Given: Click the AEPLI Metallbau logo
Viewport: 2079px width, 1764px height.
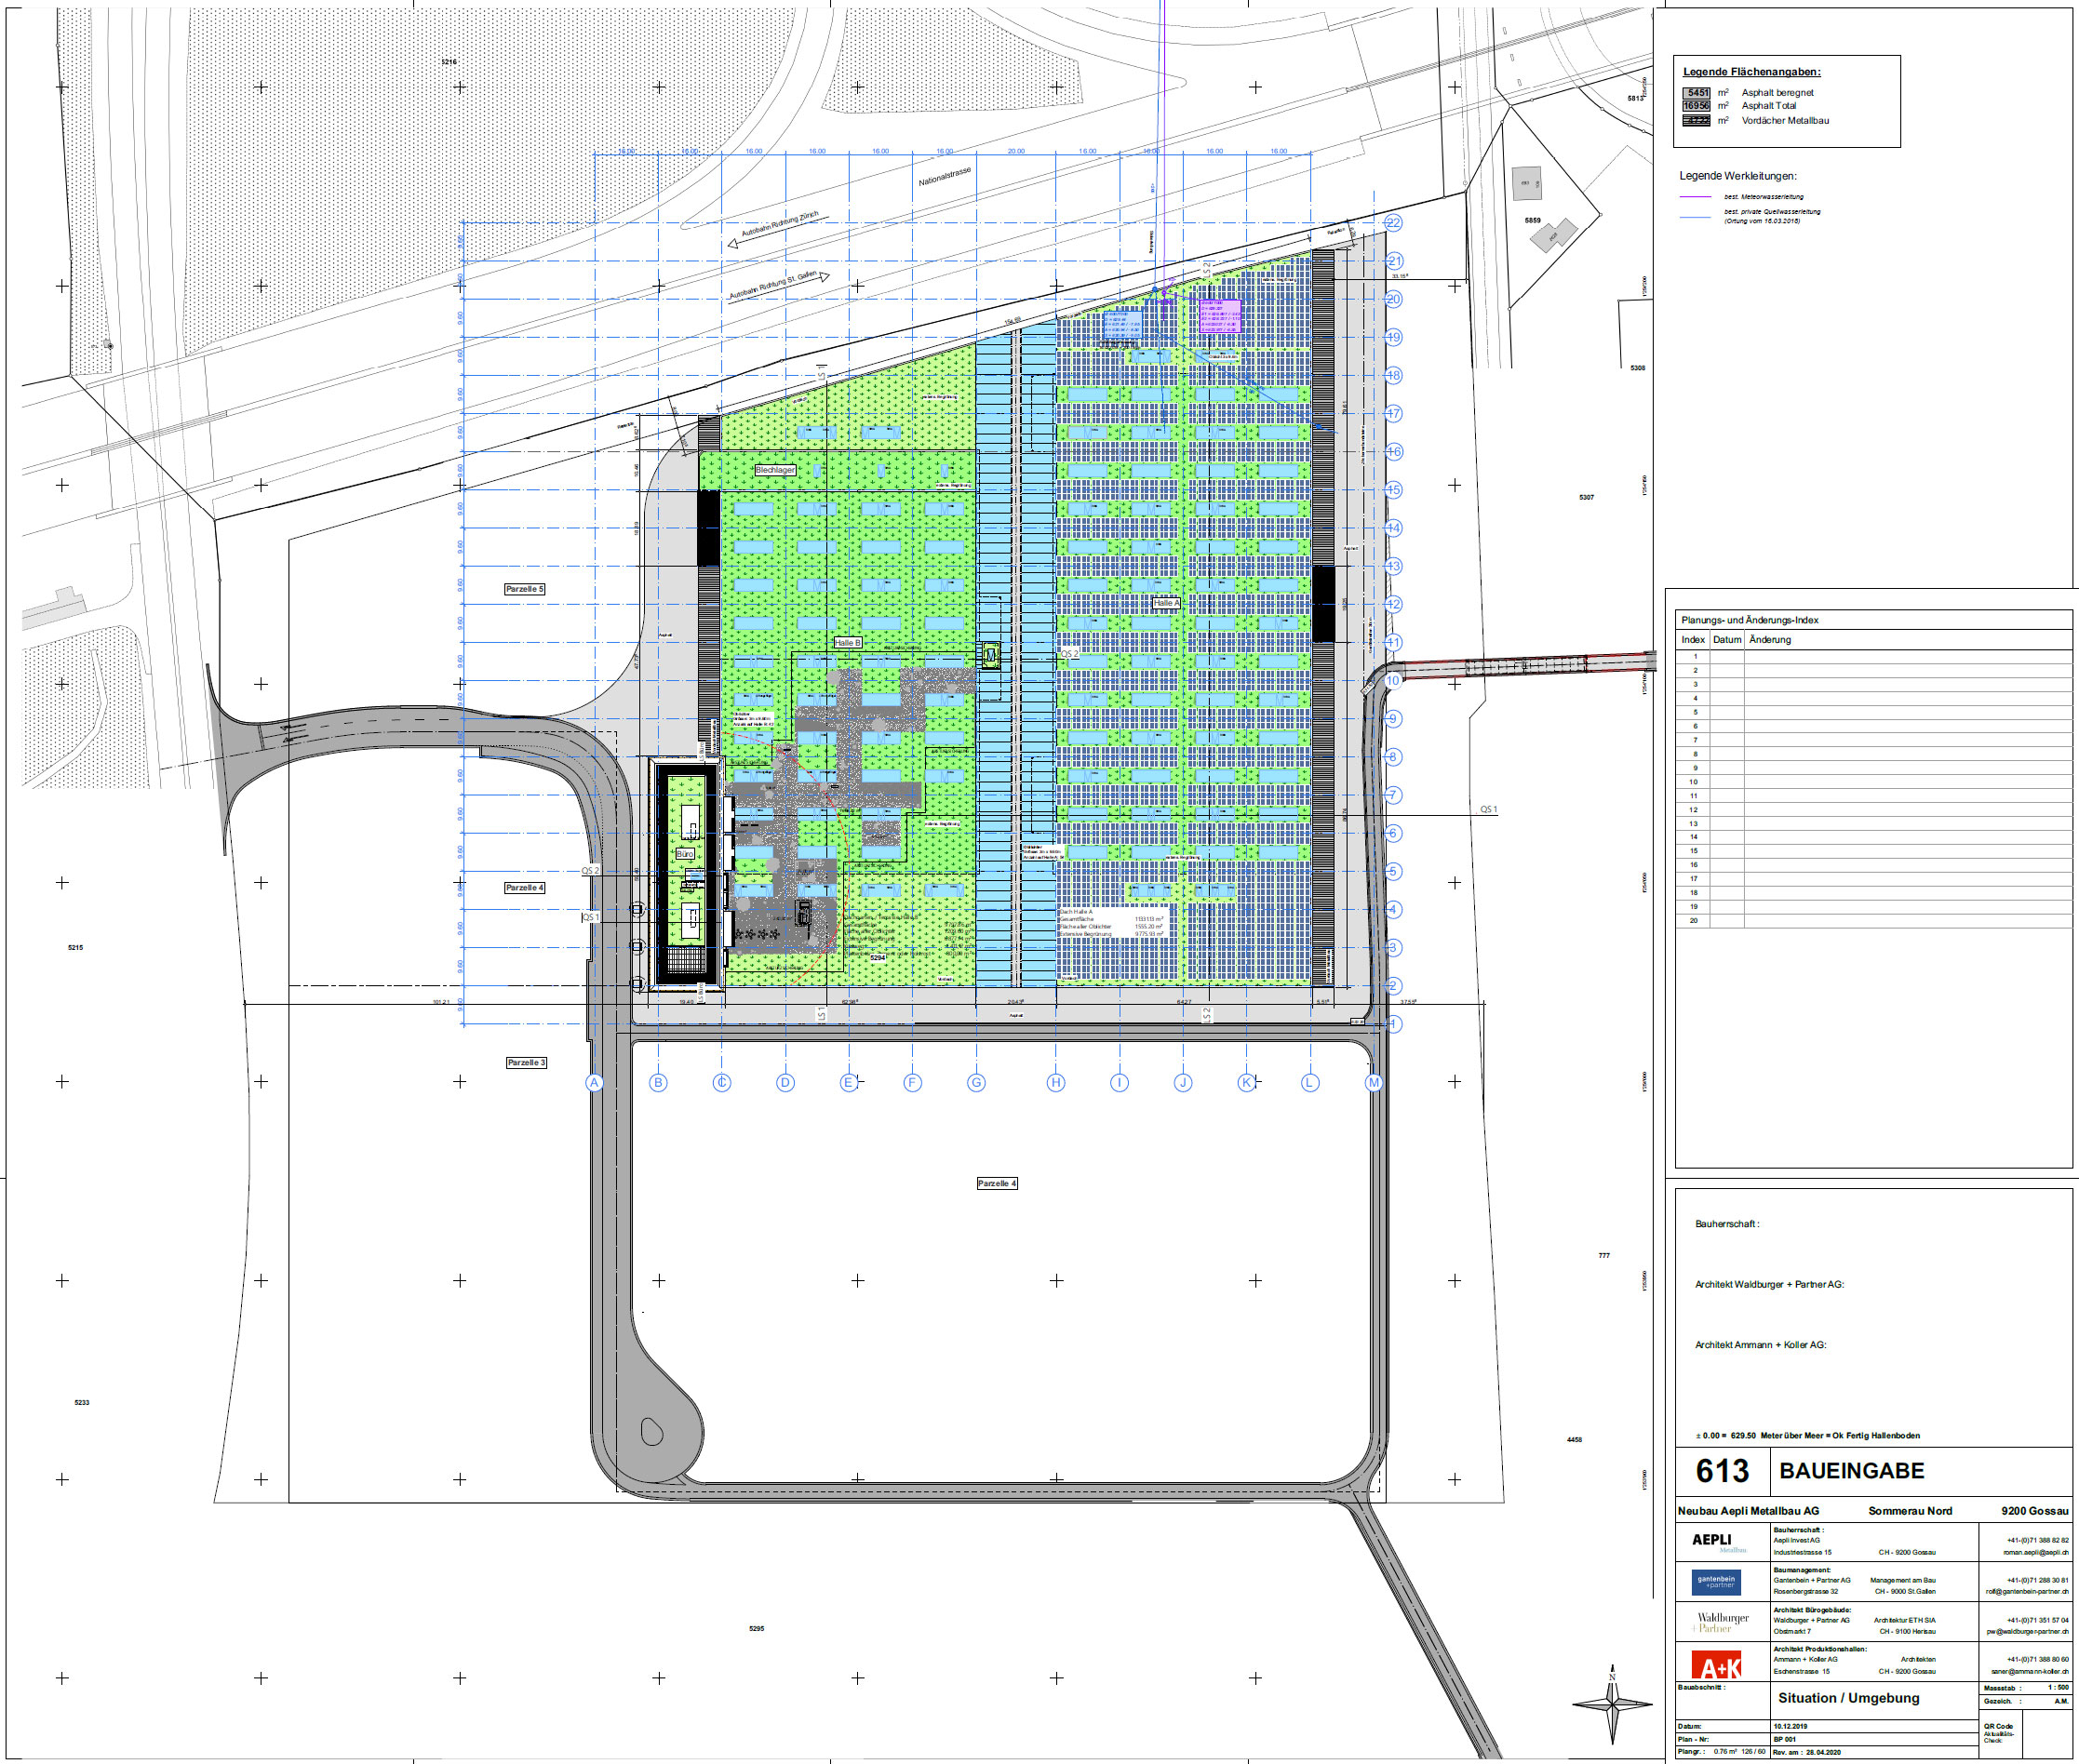Looking at the screenshot, I should coord(1716,1542).
